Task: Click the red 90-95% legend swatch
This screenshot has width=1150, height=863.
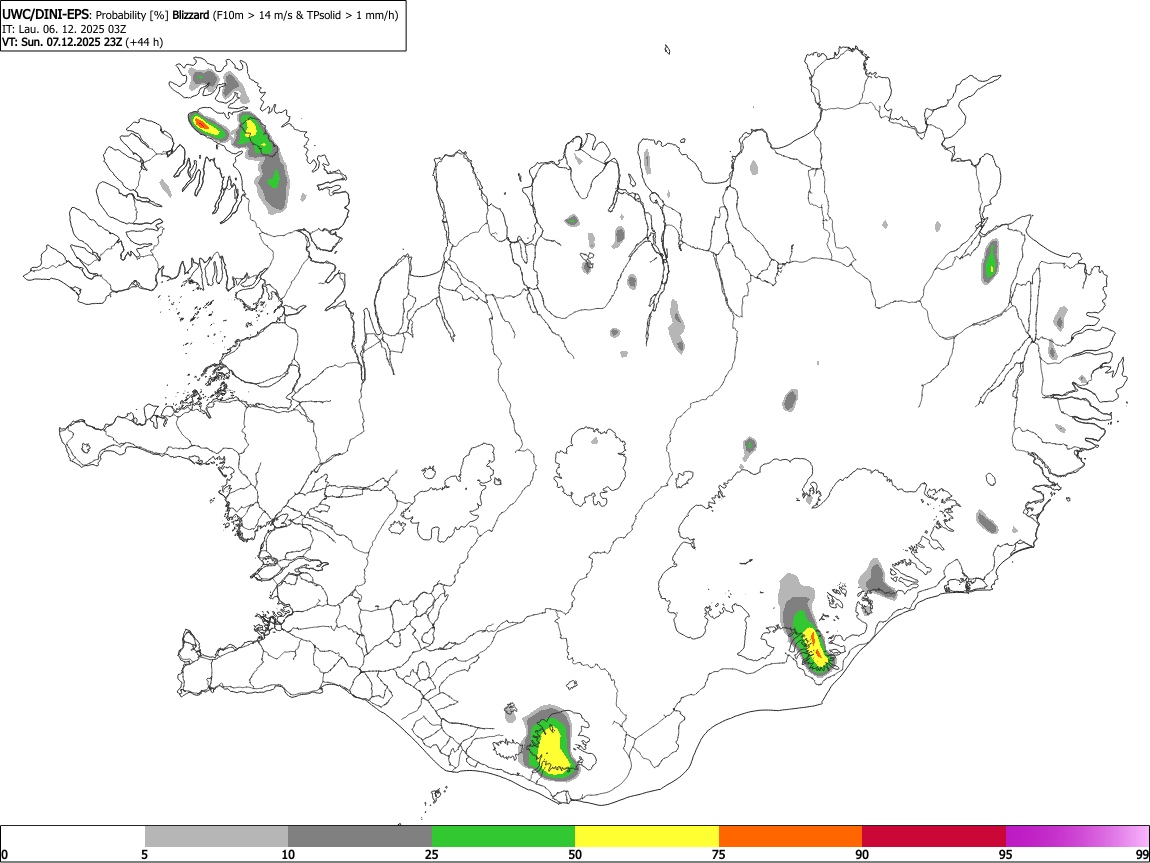Action: pyautogui.click(x=934, y=837)
